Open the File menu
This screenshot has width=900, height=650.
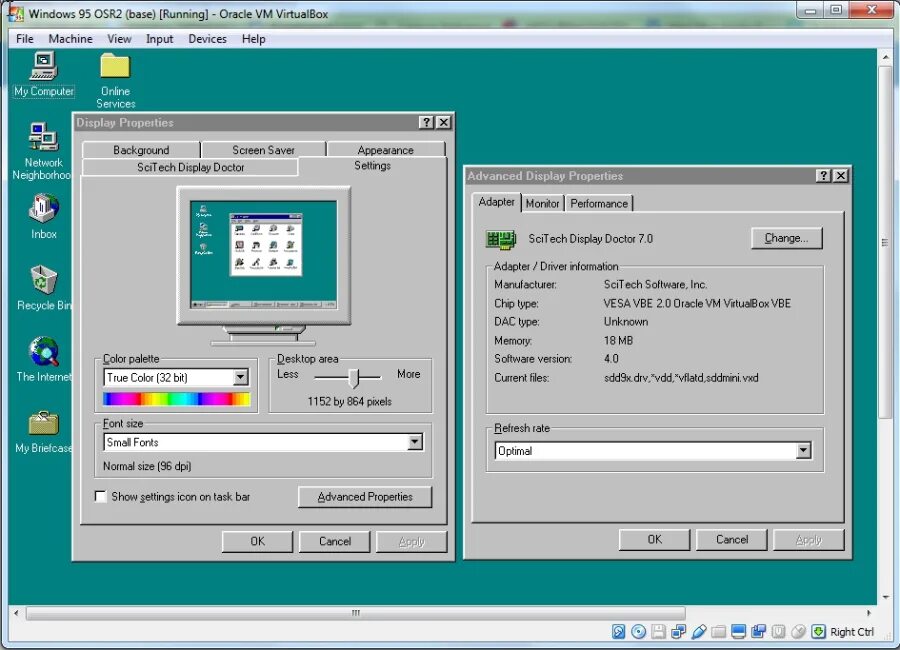click(25, 38)
